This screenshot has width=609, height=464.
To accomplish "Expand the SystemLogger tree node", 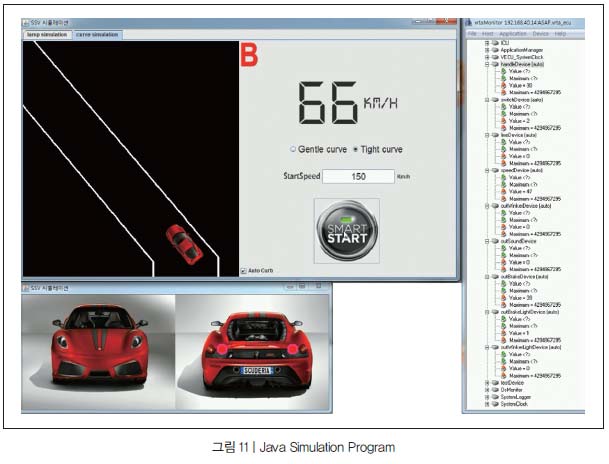I will click(x=487, y=397).
